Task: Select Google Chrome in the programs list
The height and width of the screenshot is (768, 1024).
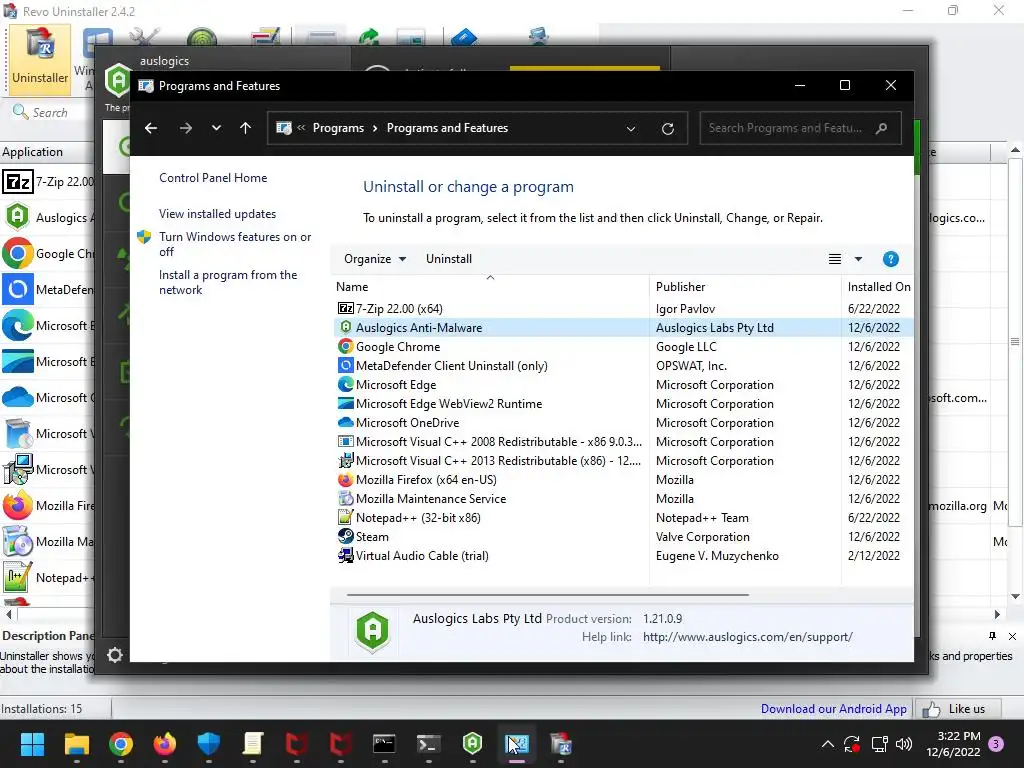Action: [623, 346]
